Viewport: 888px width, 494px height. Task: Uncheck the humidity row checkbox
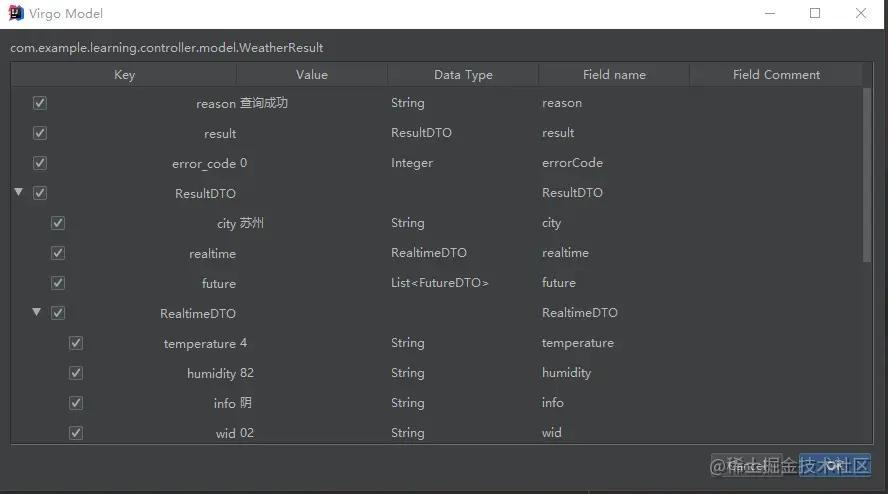pos(76,373)
